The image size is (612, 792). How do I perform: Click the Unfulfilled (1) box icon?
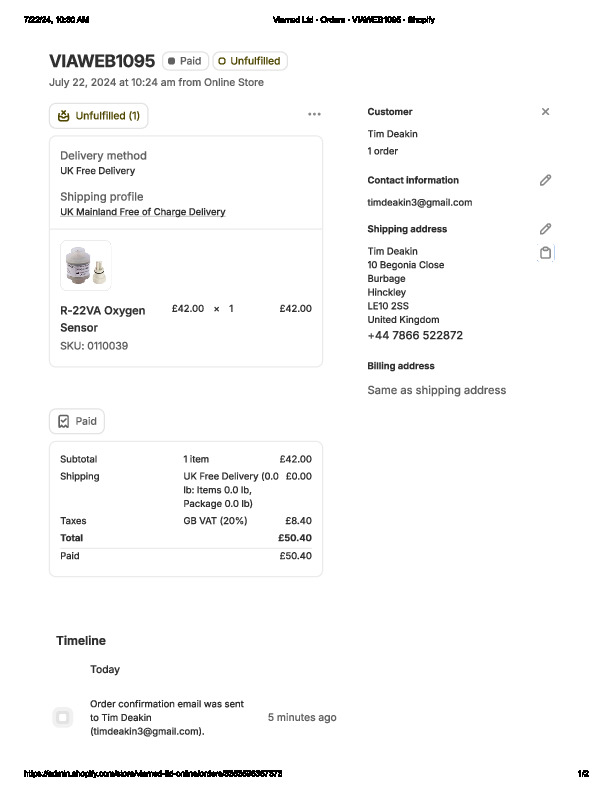[x=64, y=116]
